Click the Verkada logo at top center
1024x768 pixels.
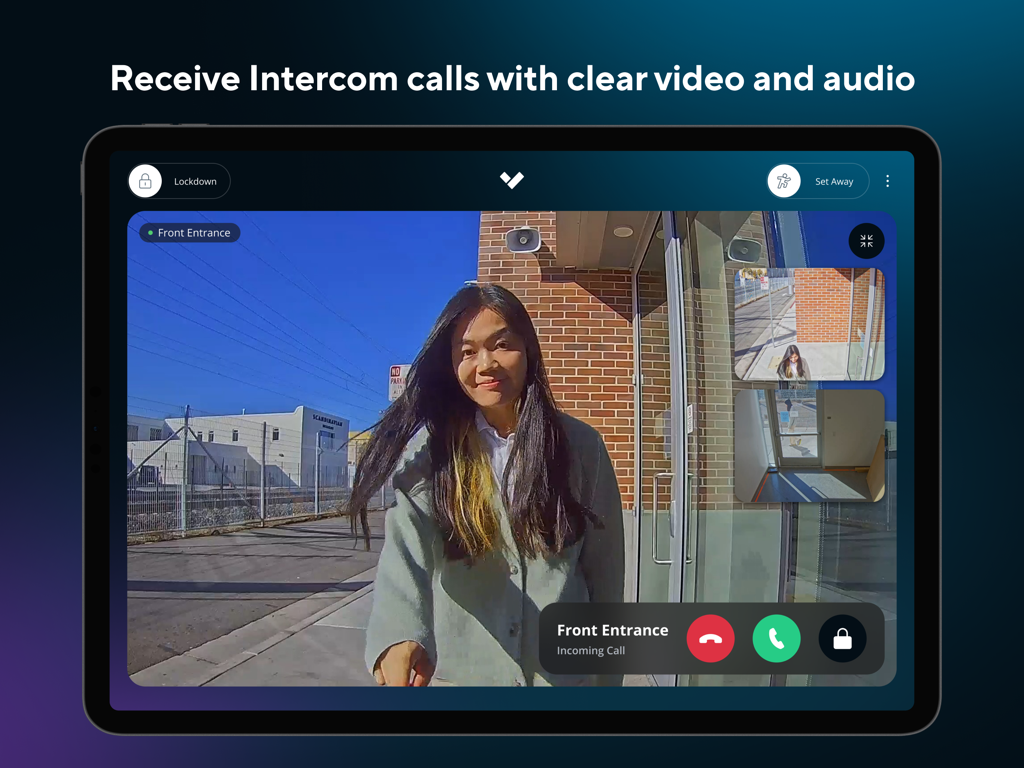tap(512, 180)
